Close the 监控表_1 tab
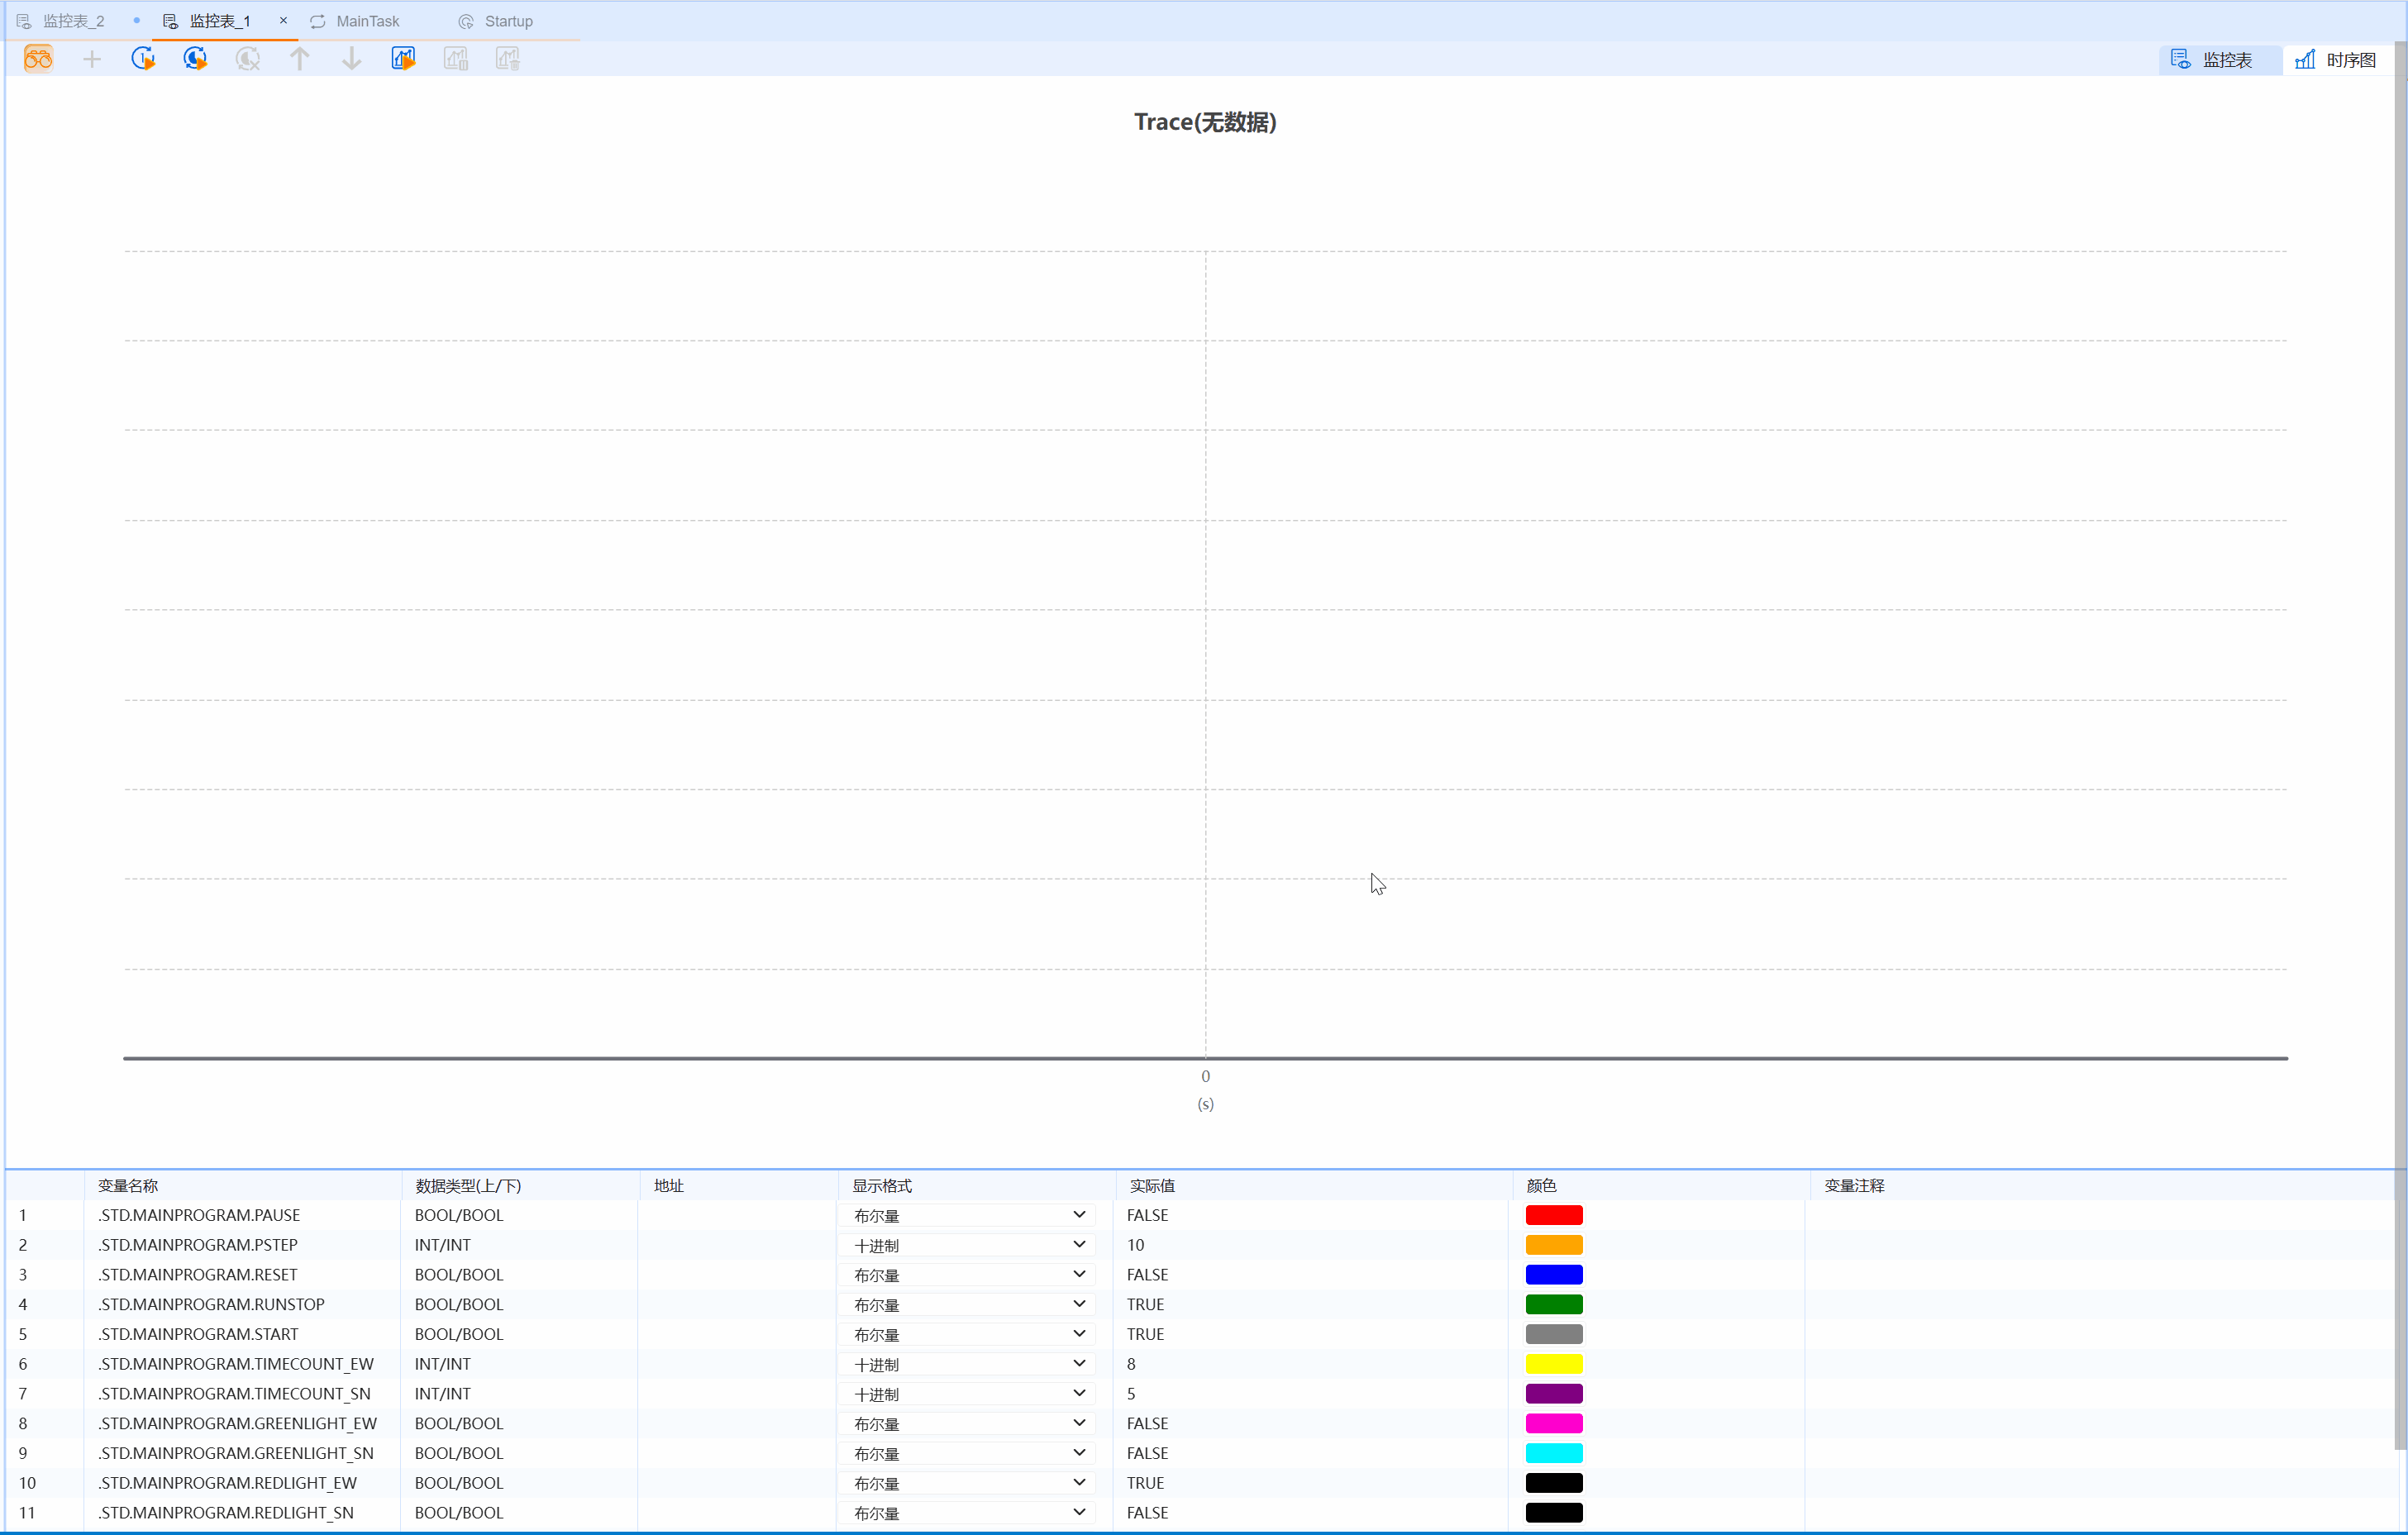This screenshot has width=2408, height=1535. click(x=283, y=20)
